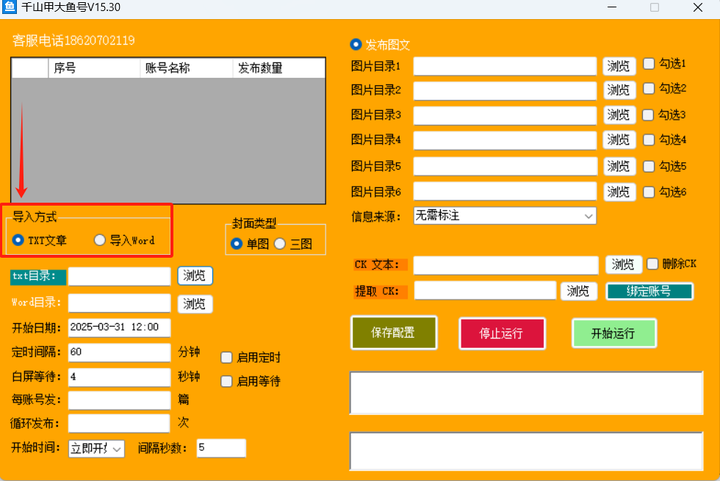Viewport: 720px width, 481px height.
Task: Click 浏览 next to 图片目录3
Action: coord(619,115)
